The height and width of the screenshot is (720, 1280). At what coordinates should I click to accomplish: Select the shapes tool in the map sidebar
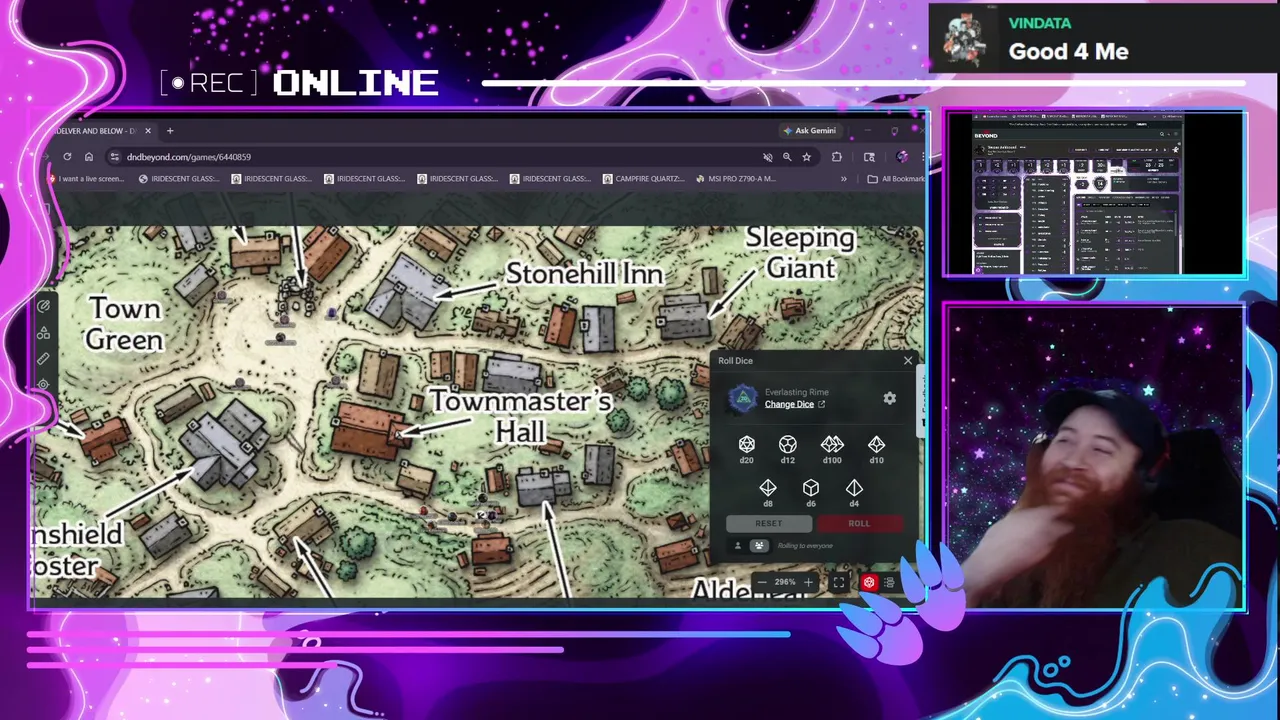pos(43,333)
